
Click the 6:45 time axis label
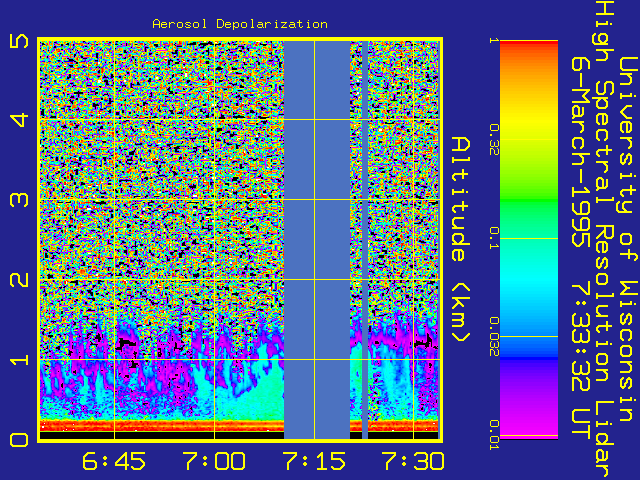(x=114, y=461)
